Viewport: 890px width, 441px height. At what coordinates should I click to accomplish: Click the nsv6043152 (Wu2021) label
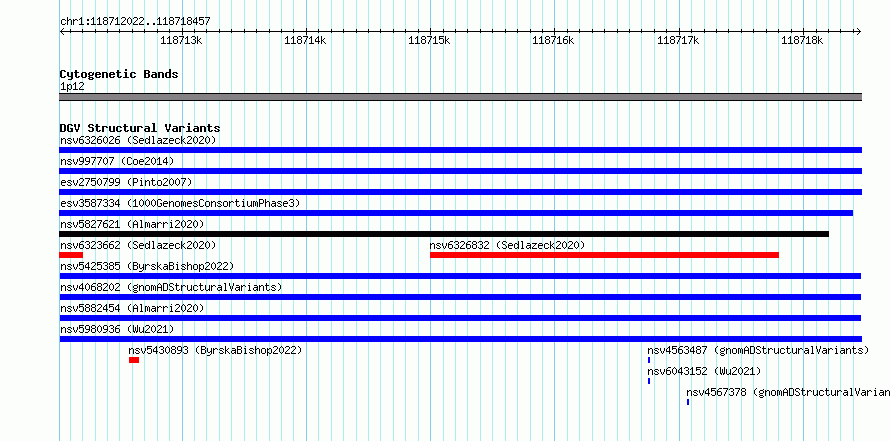pos(704,371)
